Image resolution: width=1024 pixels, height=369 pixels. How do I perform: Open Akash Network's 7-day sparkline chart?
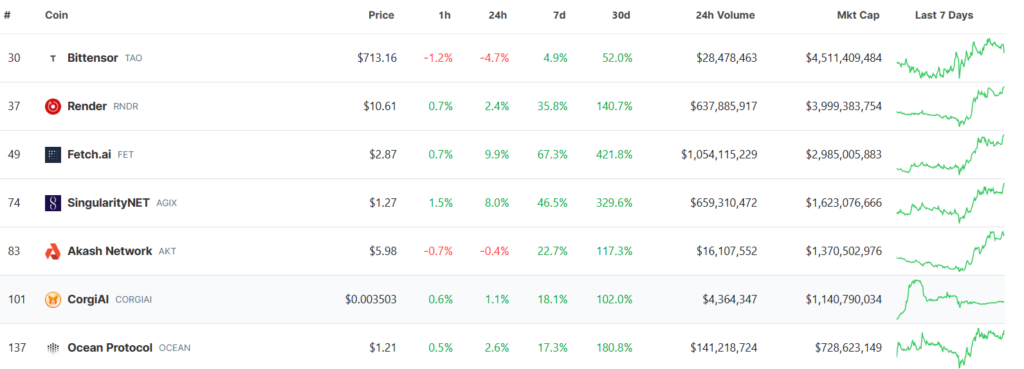click(950, 251)
